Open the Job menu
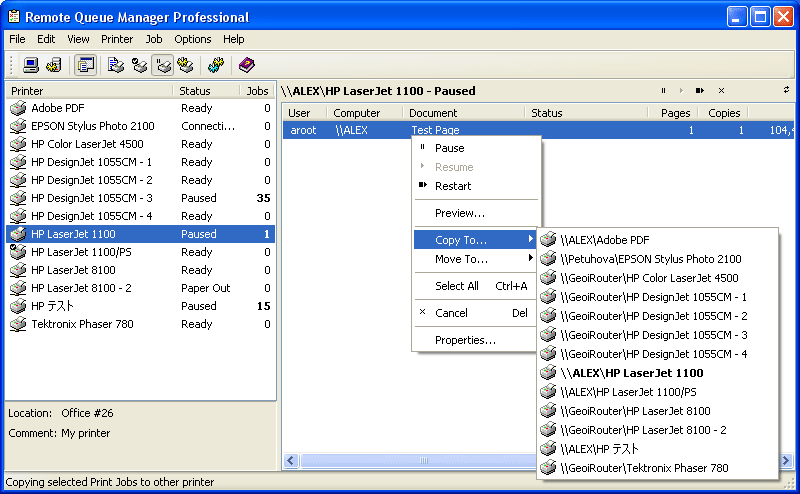The width and height of the screenshot is (800, 494). (x=154, y=39)
